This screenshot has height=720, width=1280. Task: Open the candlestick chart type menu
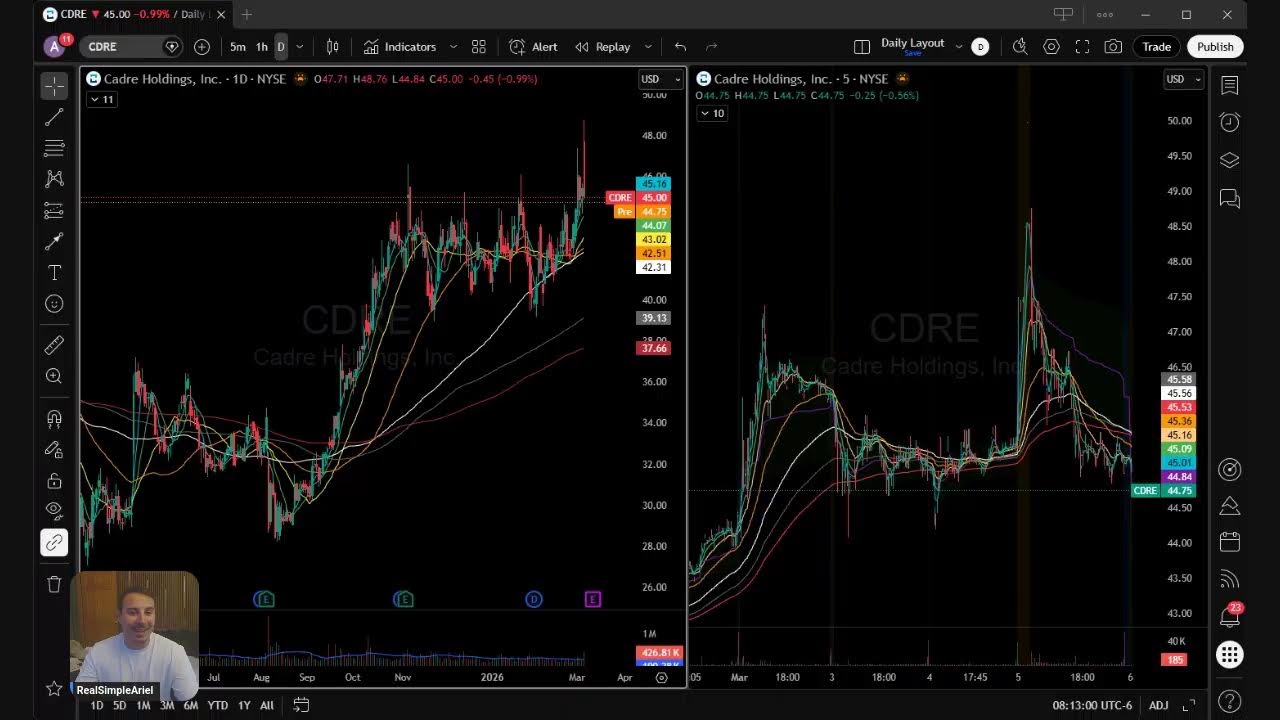pyautogui.click(x=332, y=47)
